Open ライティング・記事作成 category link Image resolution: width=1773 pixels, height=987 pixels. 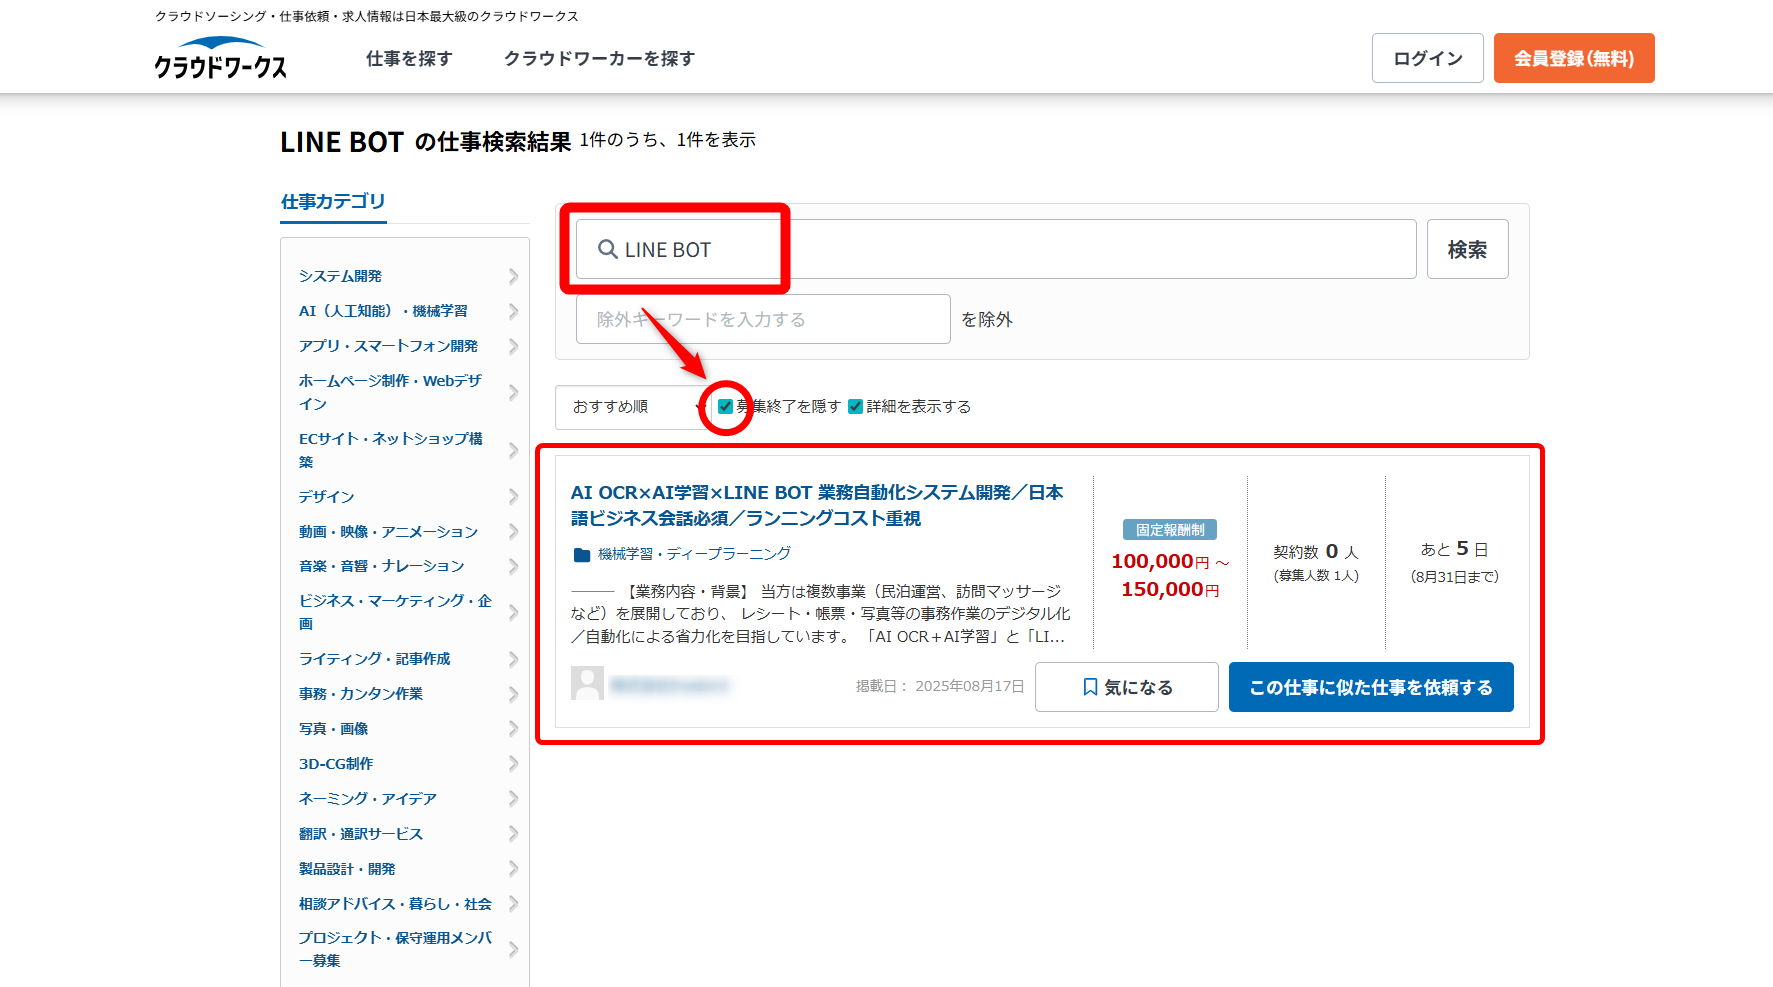point(374,659)
